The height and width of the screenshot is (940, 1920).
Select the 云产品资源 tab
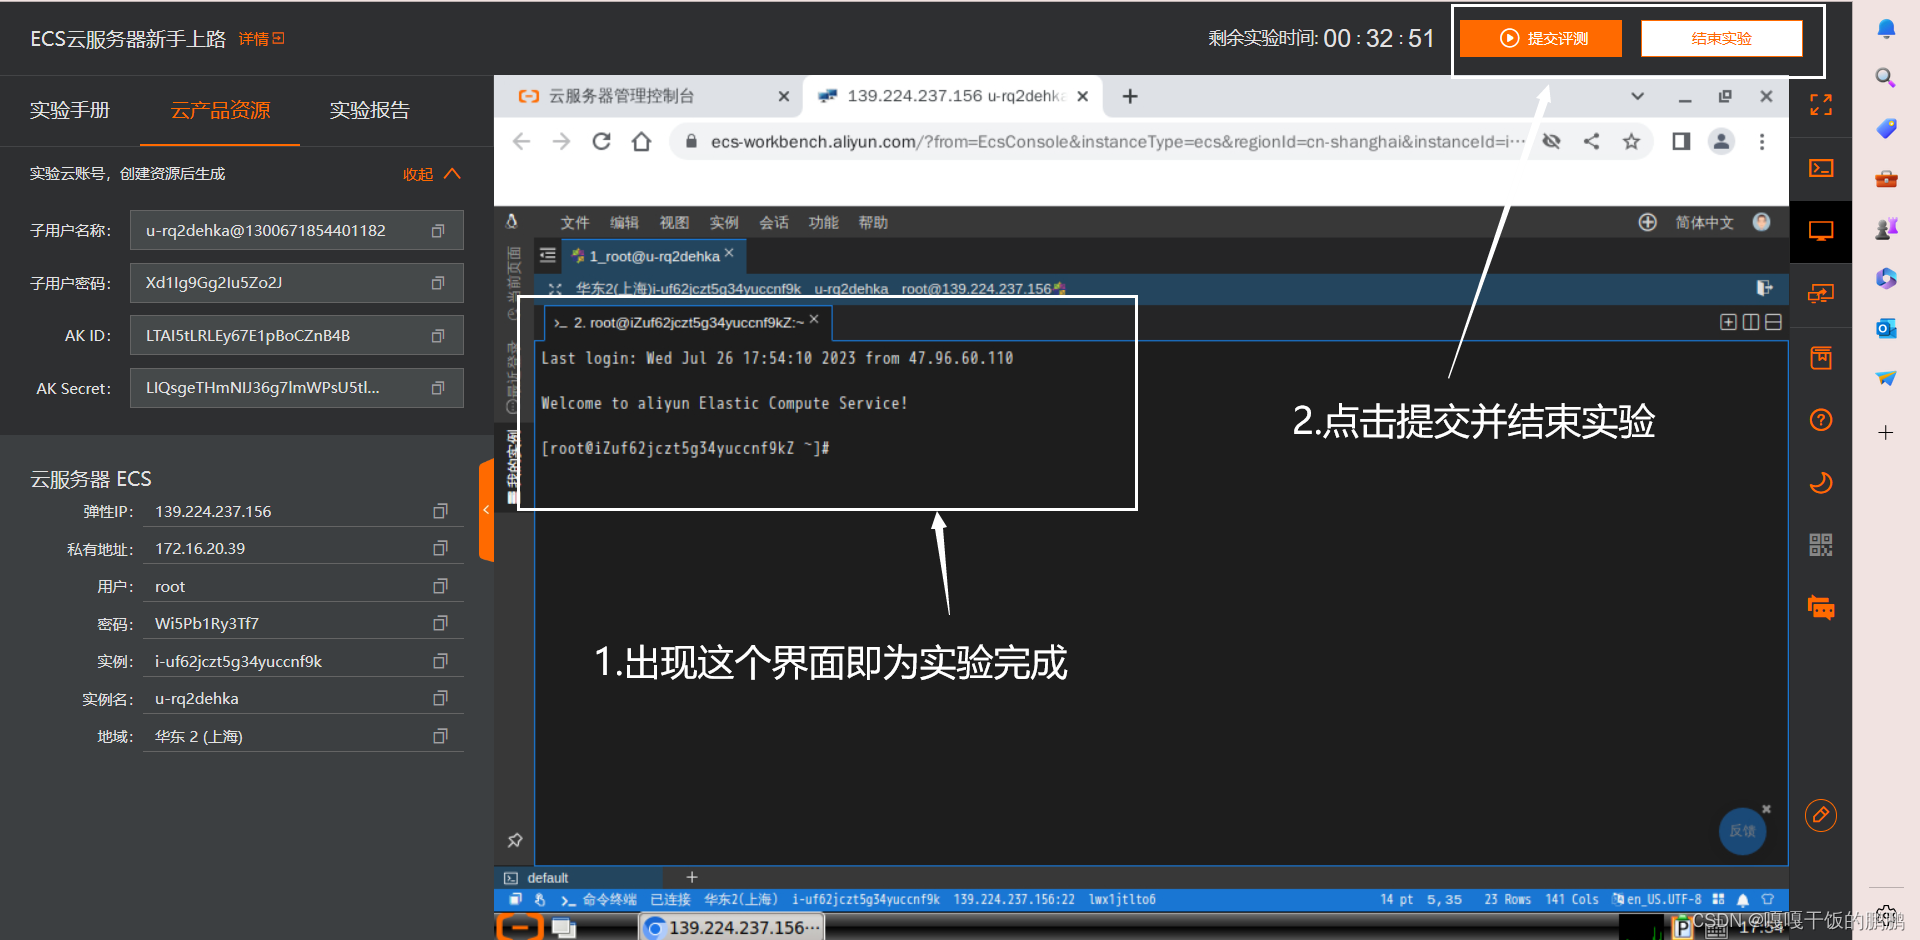220,110
